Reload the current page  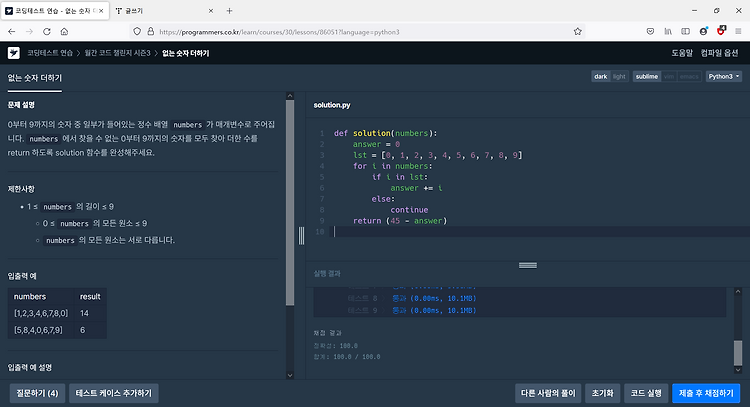[46, 32]
